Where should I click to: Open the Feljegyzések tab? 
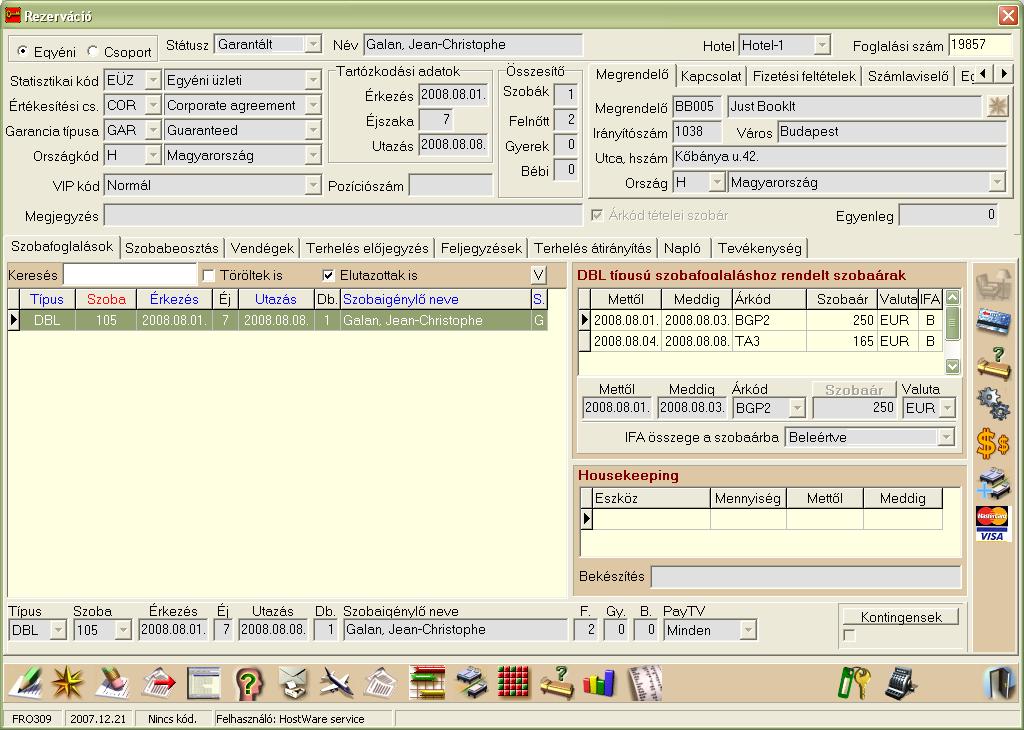point(481,248)
